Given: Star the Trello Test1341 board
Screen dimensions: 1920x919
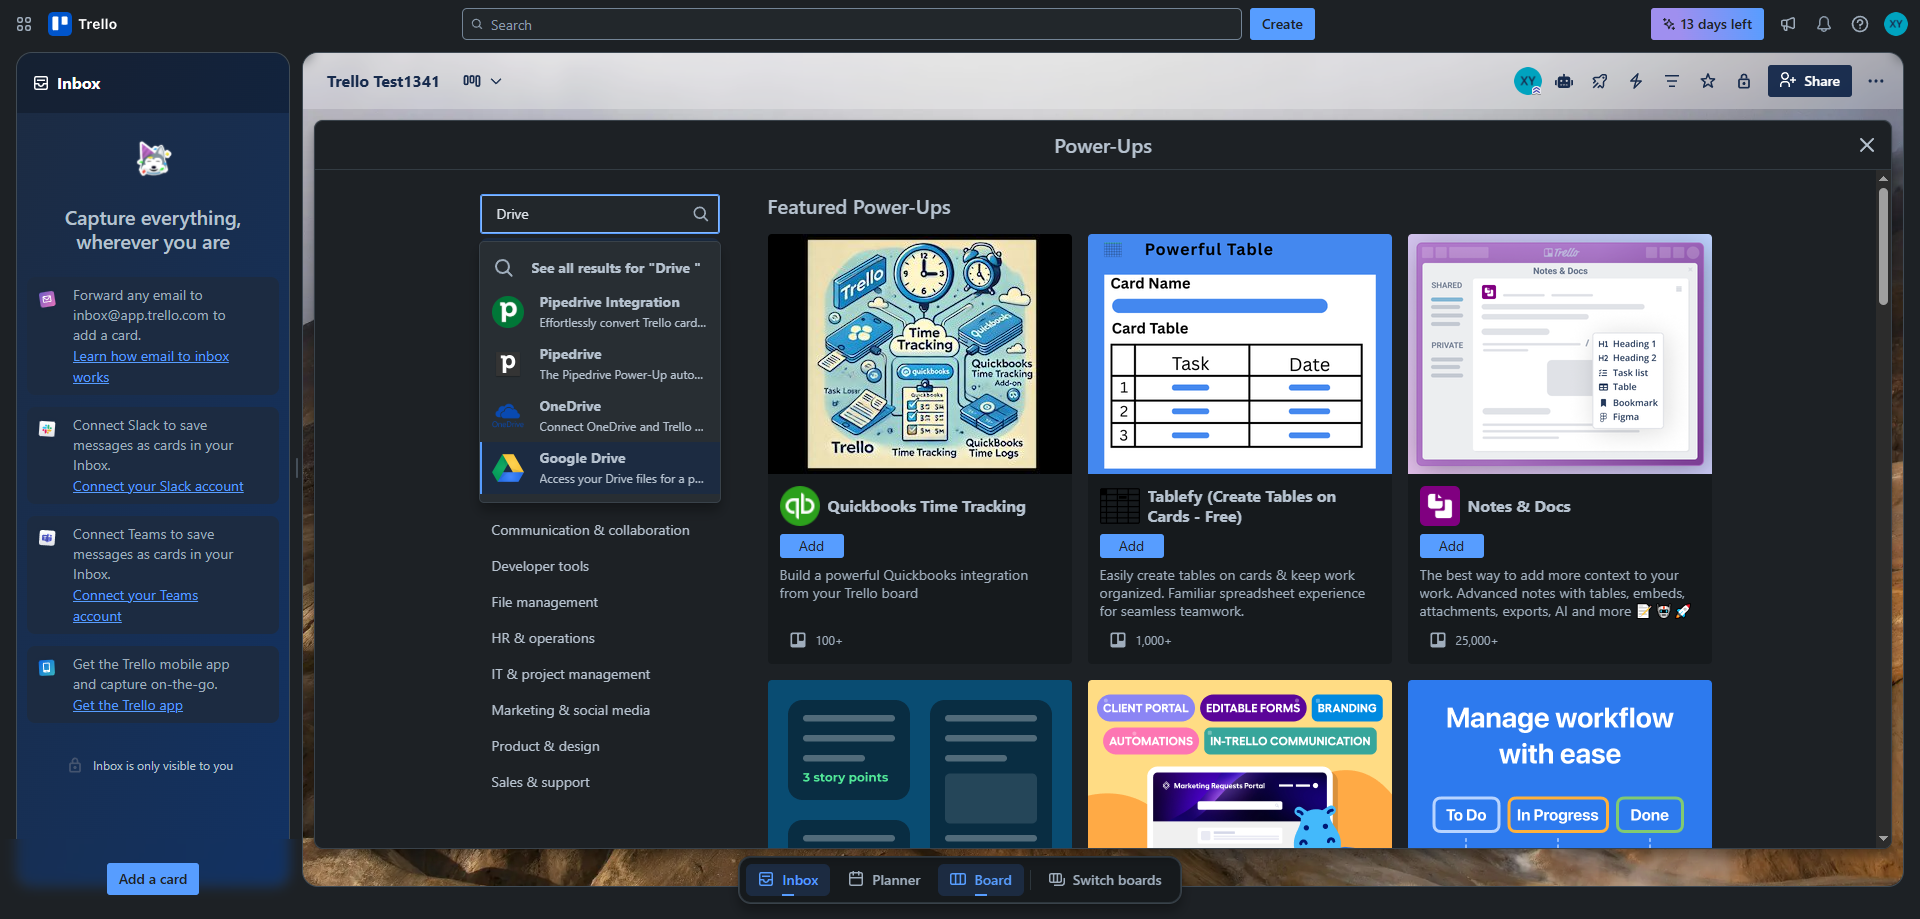Looking at the screenshot, I should pos(1708,81).
